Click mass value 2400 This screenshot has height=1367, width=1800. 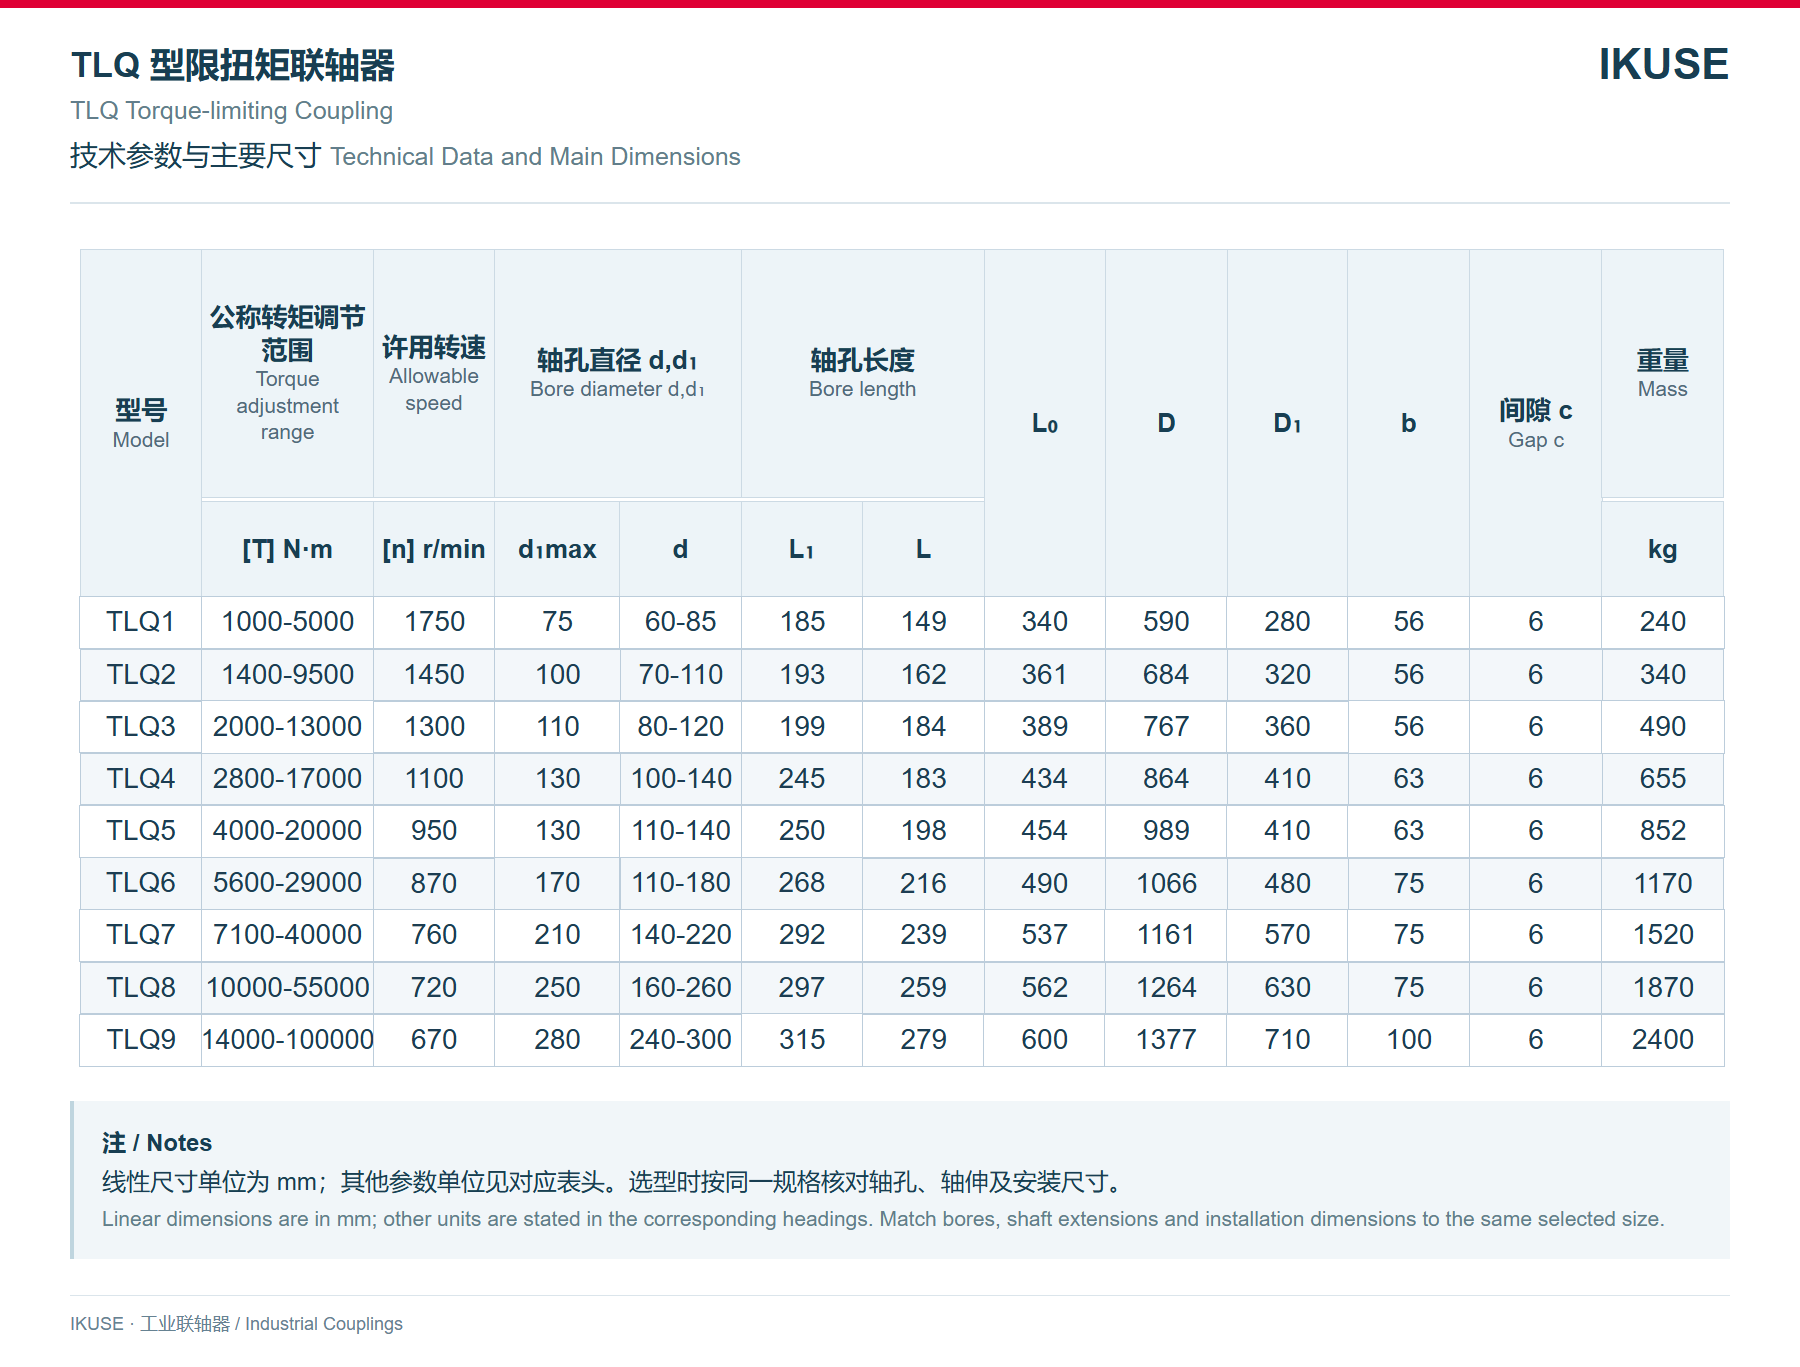click(x=1662, y=1040)
